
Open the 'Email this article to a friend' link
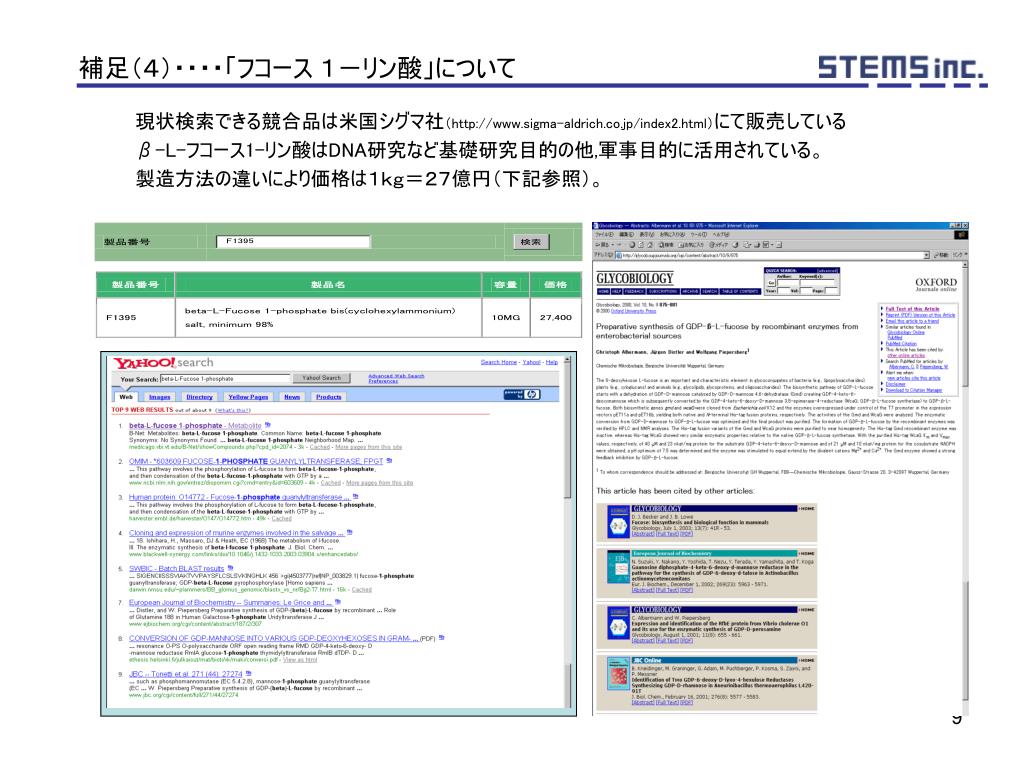912,321
